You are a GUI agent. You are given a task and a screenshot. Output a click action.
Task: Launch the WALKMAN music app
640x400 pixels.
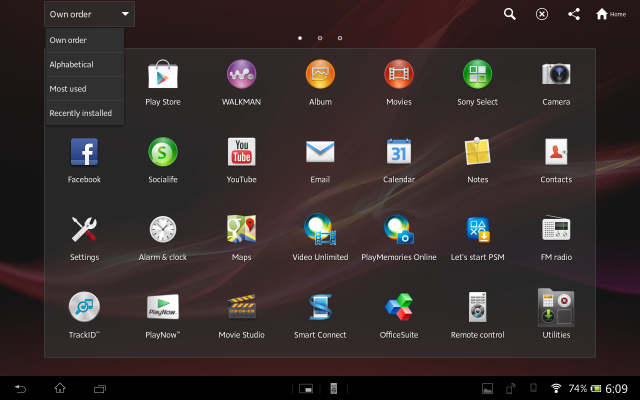point(241,83)
